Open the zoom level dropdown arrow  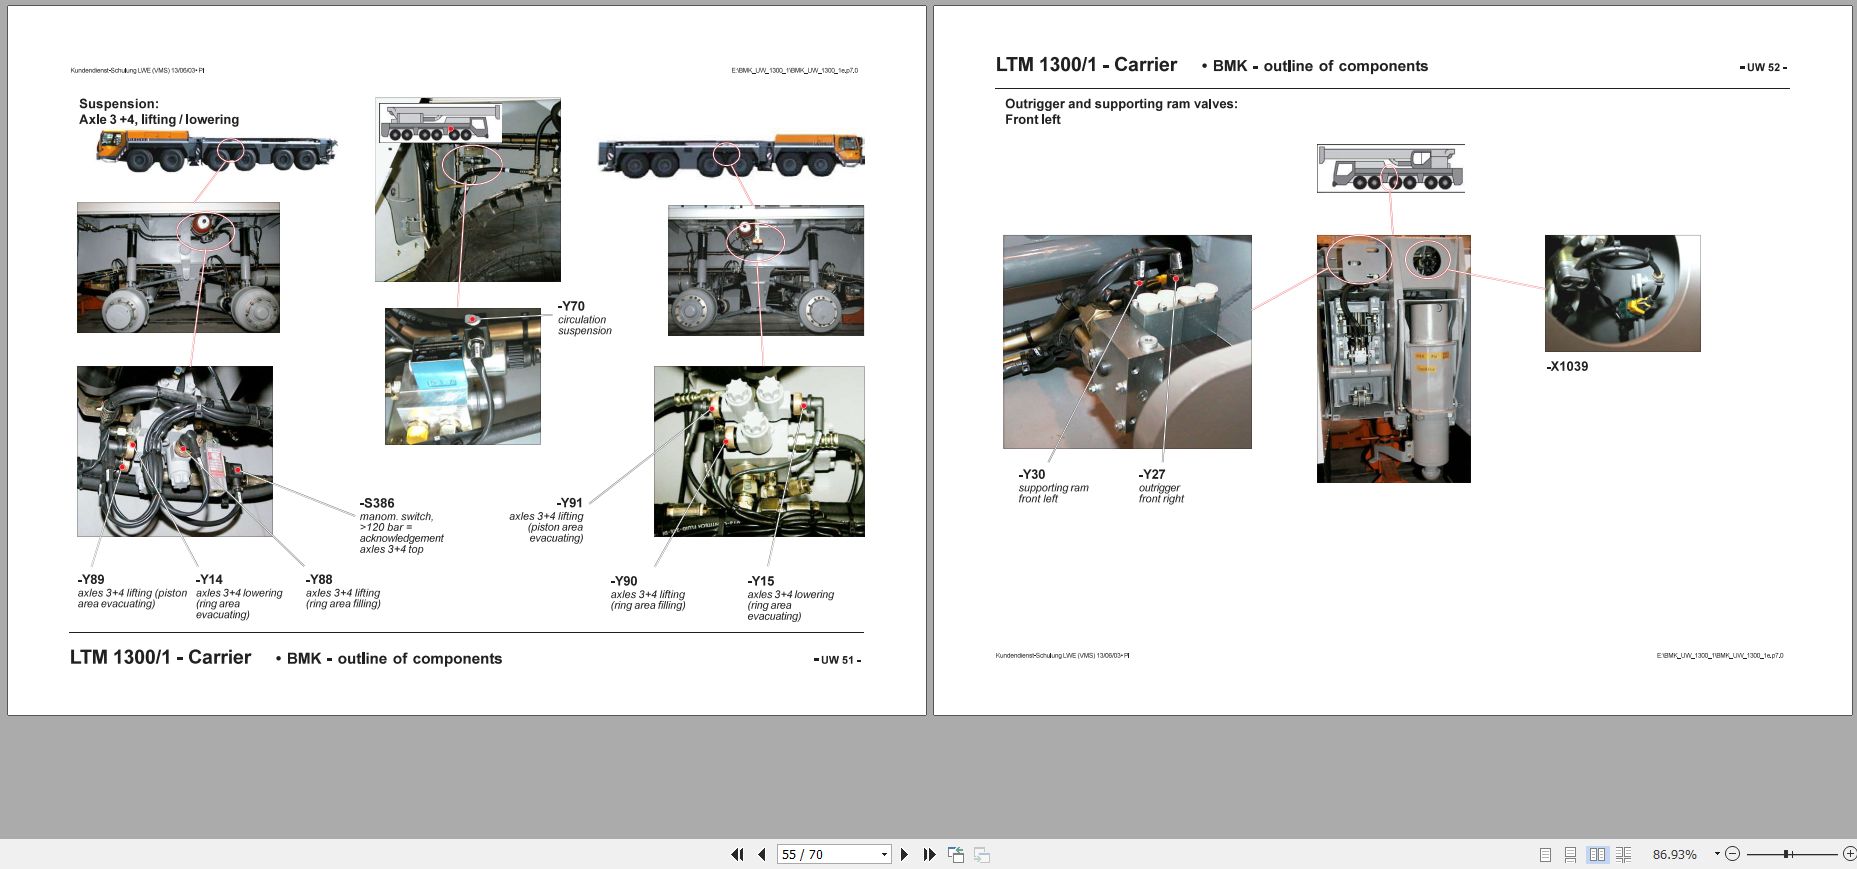[x=1717, y=854]
